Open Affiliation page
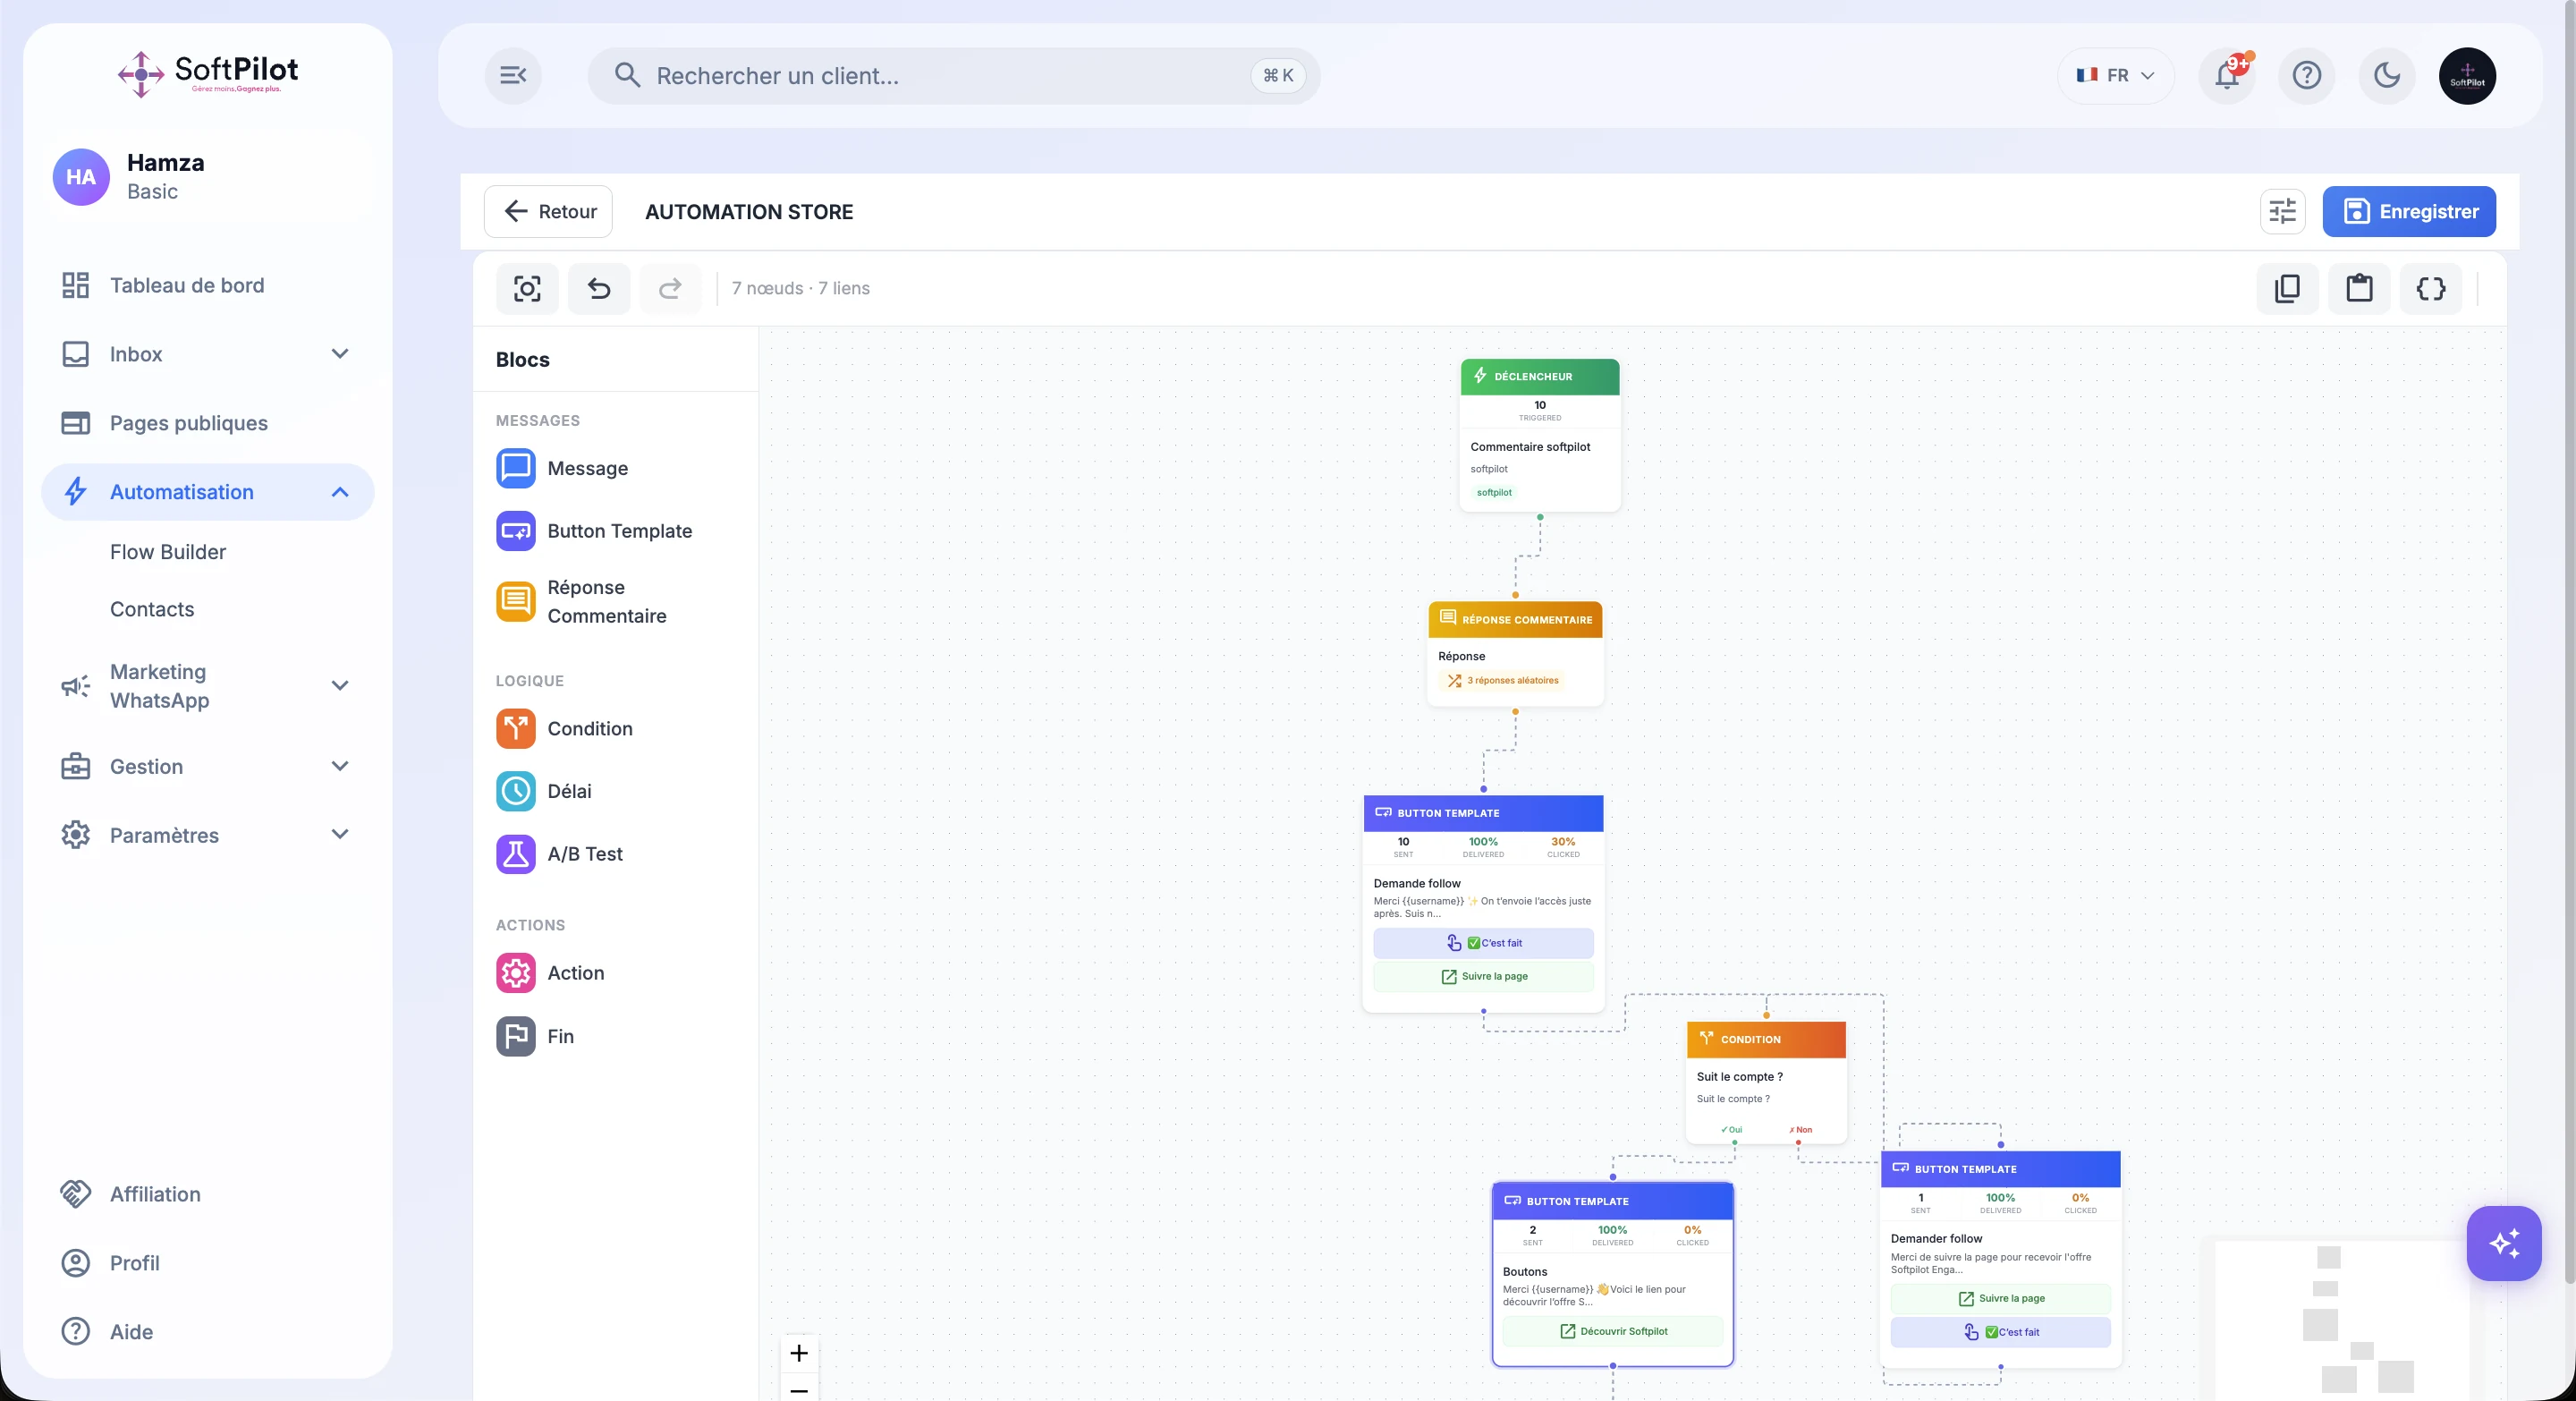Screen dimensions: 2576x1401 [208, 1194]
